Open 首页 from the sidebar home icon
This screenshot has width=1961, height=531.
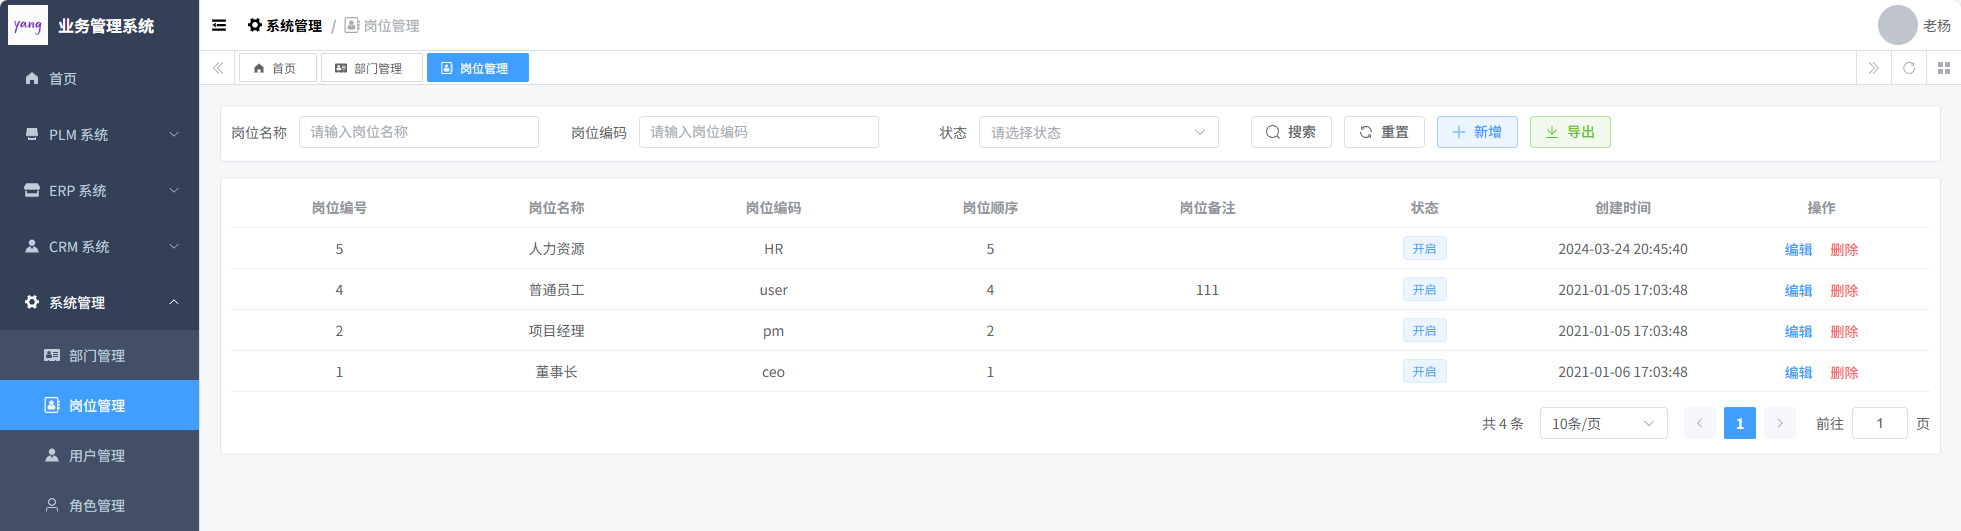(x=32, y=79)
